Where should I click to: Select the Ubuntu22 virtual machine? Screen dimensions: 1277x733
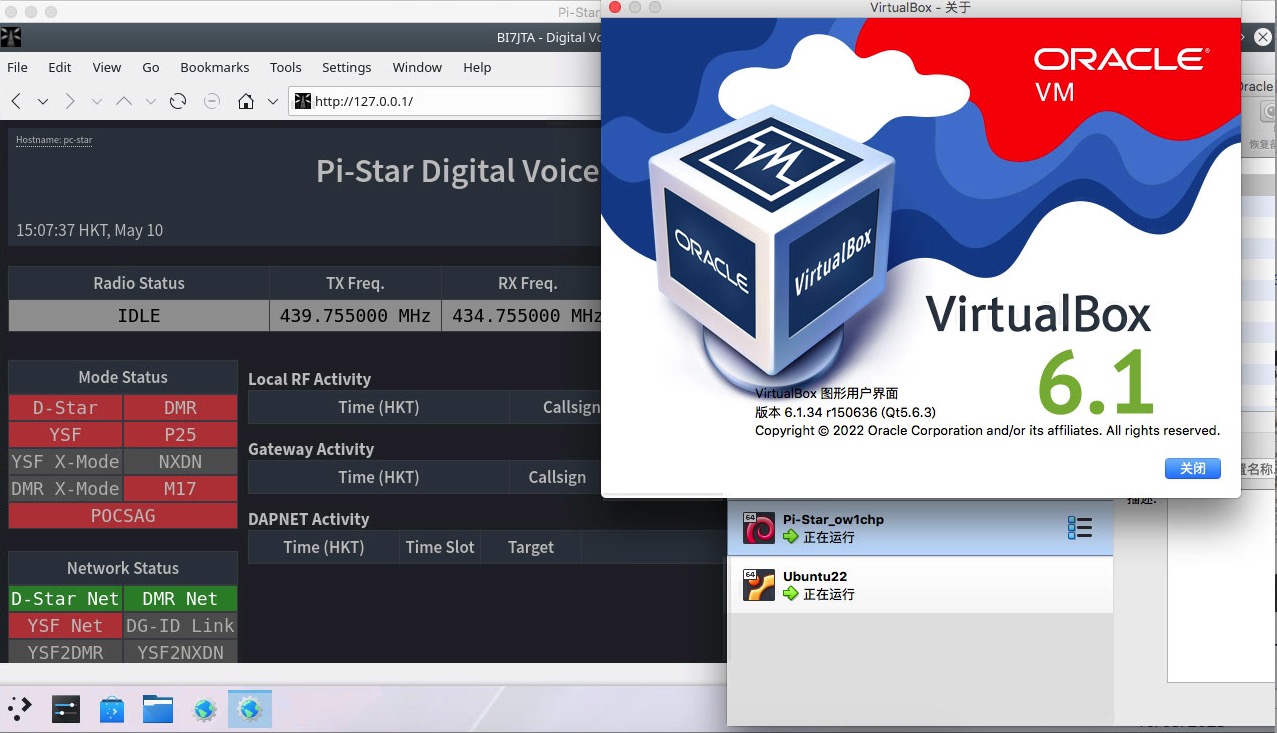point(920,585)
